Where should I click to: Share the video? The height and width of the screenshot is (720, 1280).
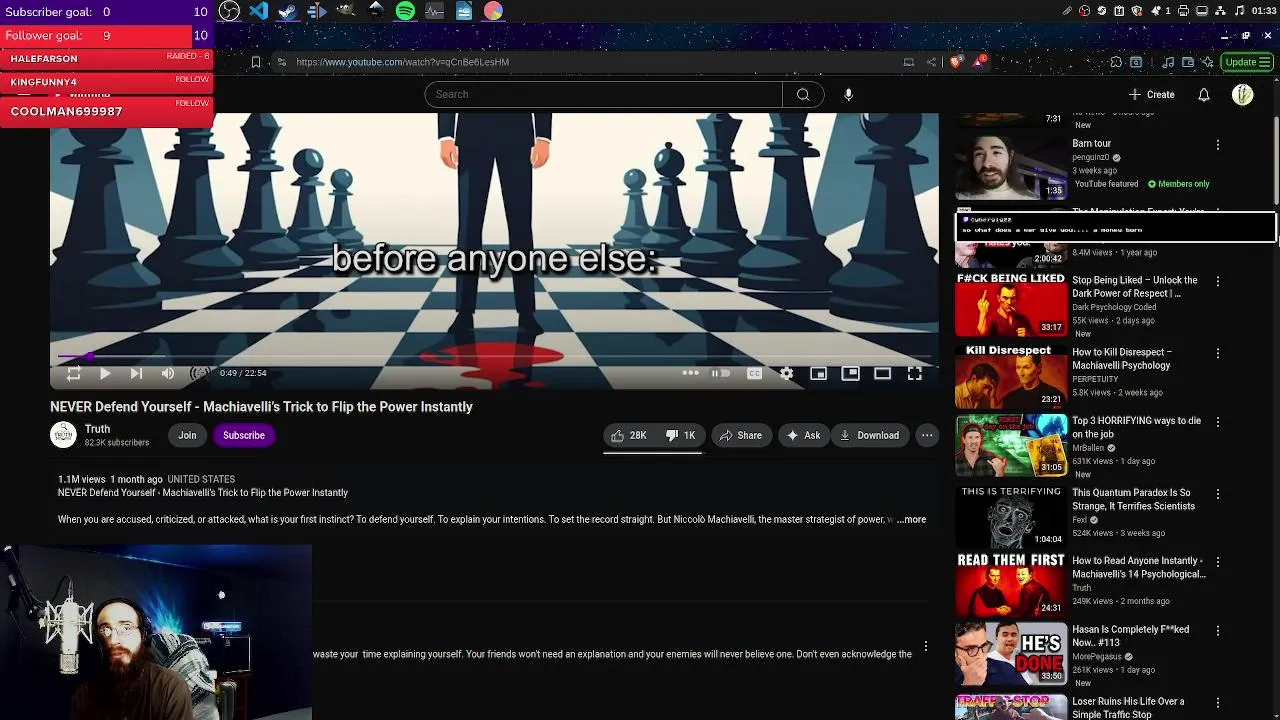(741, 435)
